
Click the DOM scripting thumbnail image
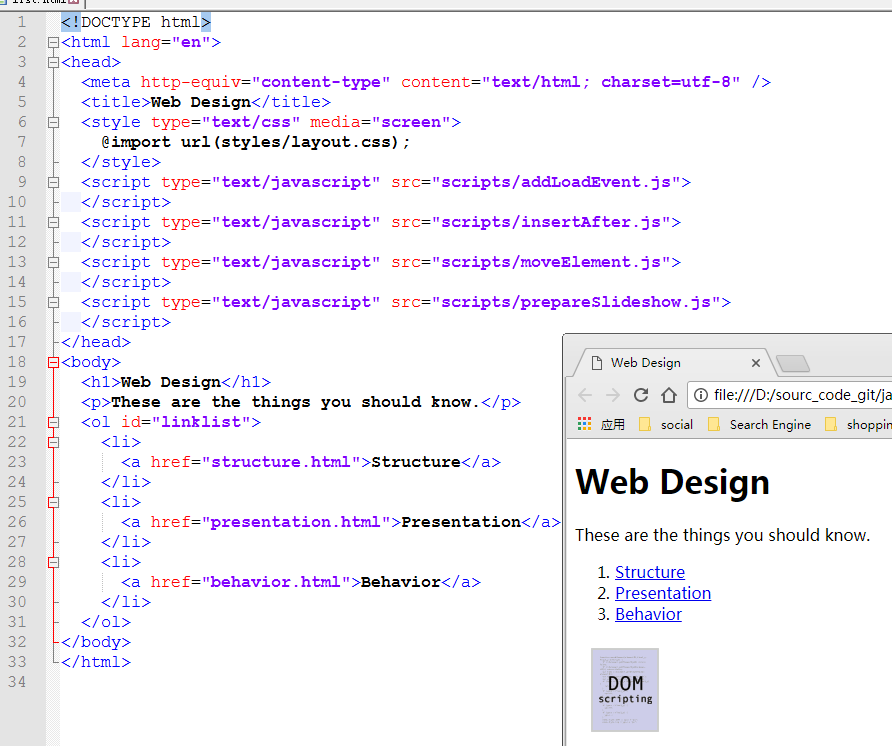[x=625, y=690]
